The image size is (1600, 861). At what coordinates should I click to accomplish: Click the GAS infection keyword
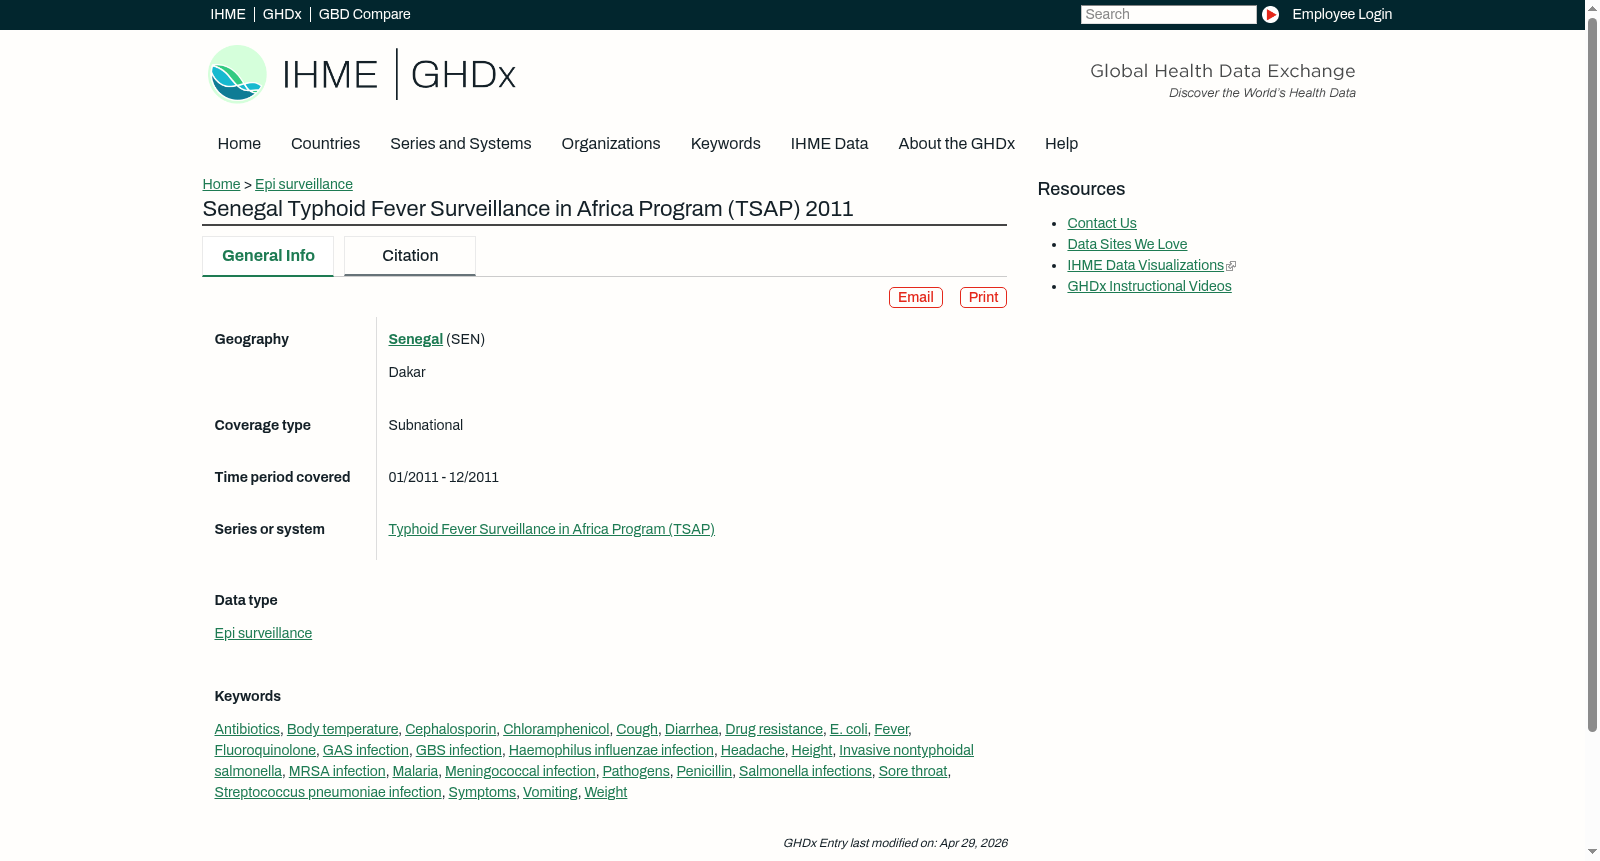tap(366, 750)
